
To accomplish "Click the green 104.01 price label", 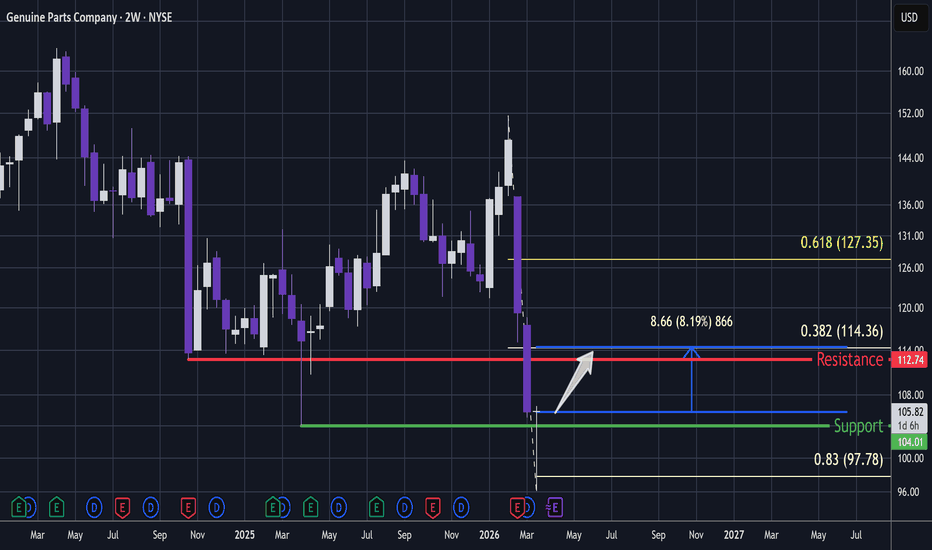I will (910, 442).
